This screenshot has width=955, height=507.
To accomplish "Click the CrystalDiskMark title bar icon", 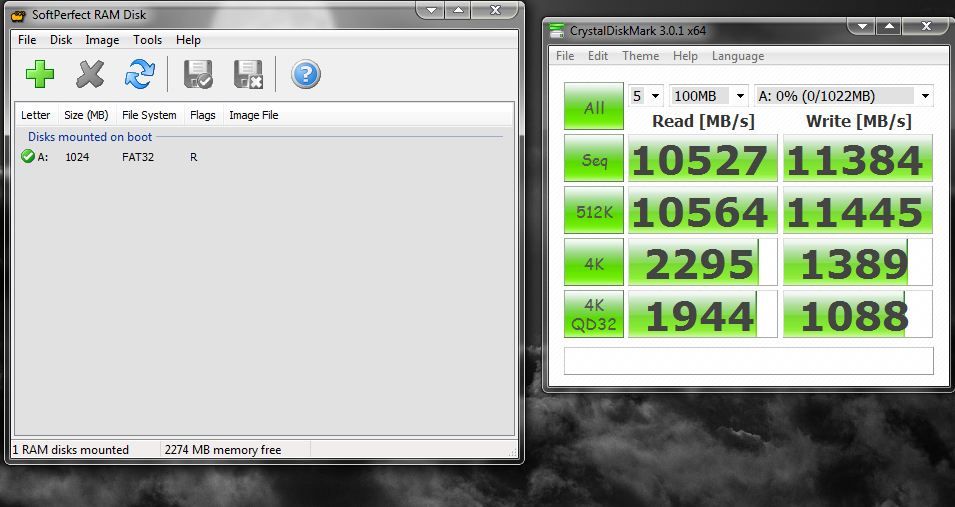I will coord(556,30).
